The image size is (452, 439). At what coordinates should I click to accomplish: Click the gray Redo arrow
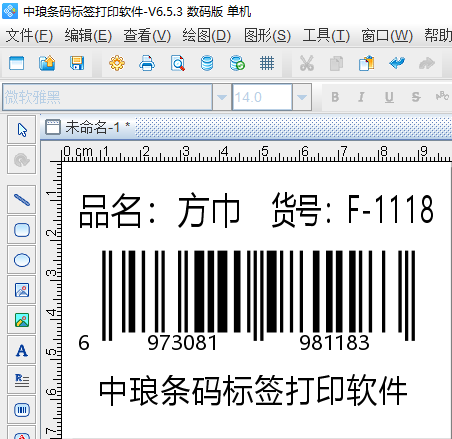(427, 63)
